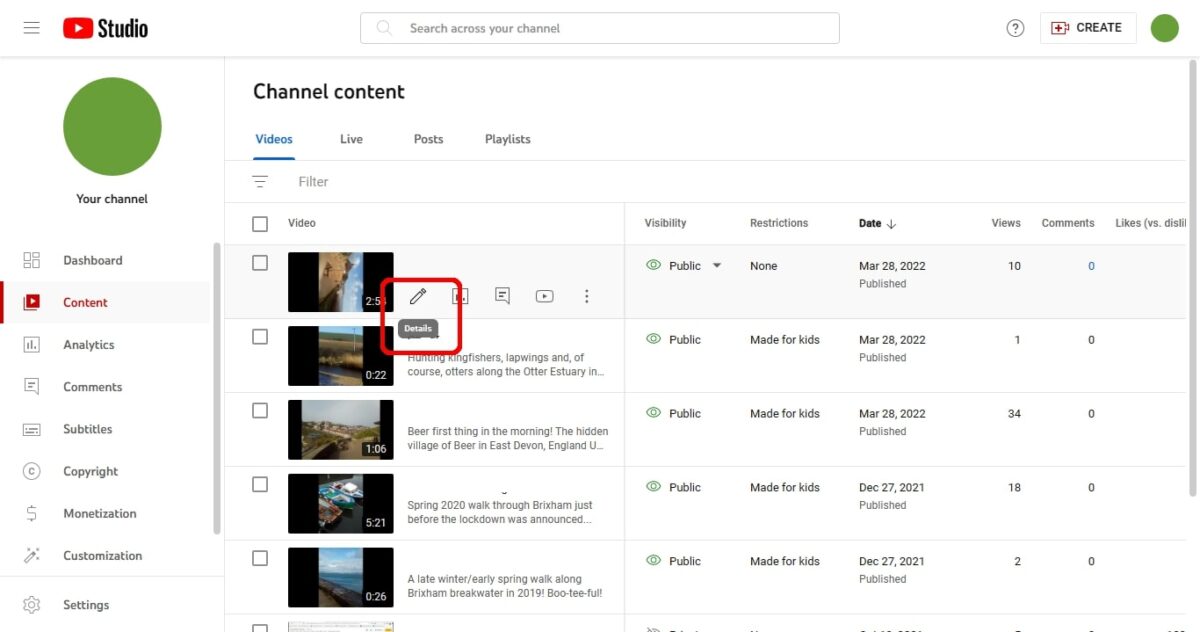Click eye icon on the kingfishers video row
The image size is (1200, 632).
[x=654, y=339]
